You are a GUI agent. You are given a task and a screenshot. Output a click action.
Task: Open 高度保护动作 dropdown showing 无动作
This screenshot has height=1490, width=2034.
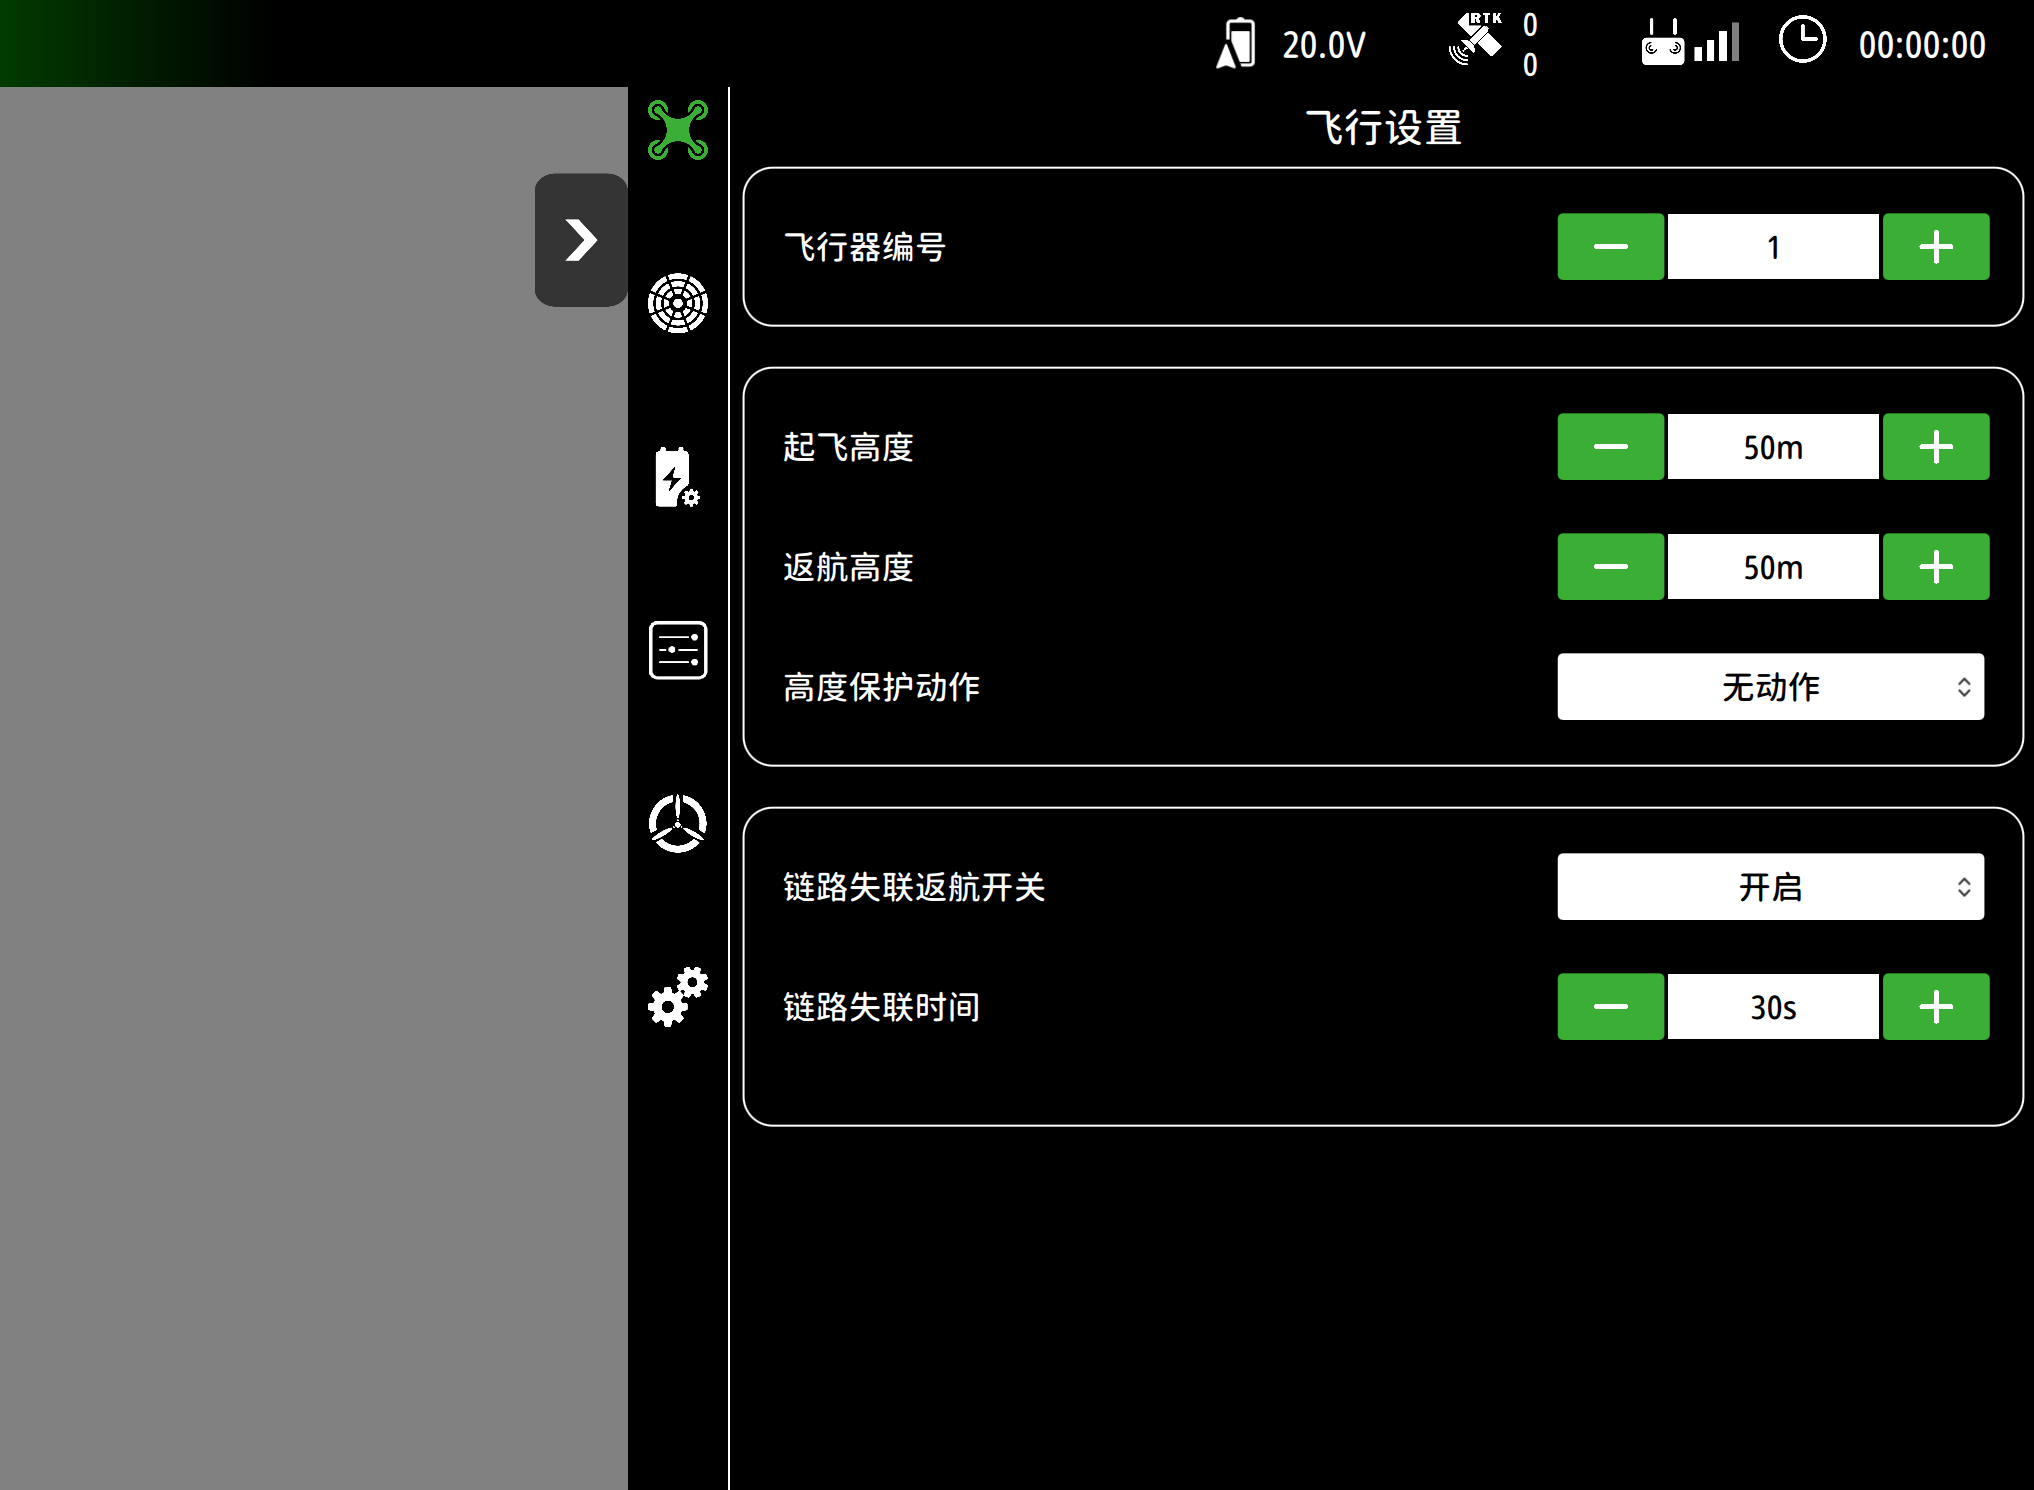pos(1769,687)
